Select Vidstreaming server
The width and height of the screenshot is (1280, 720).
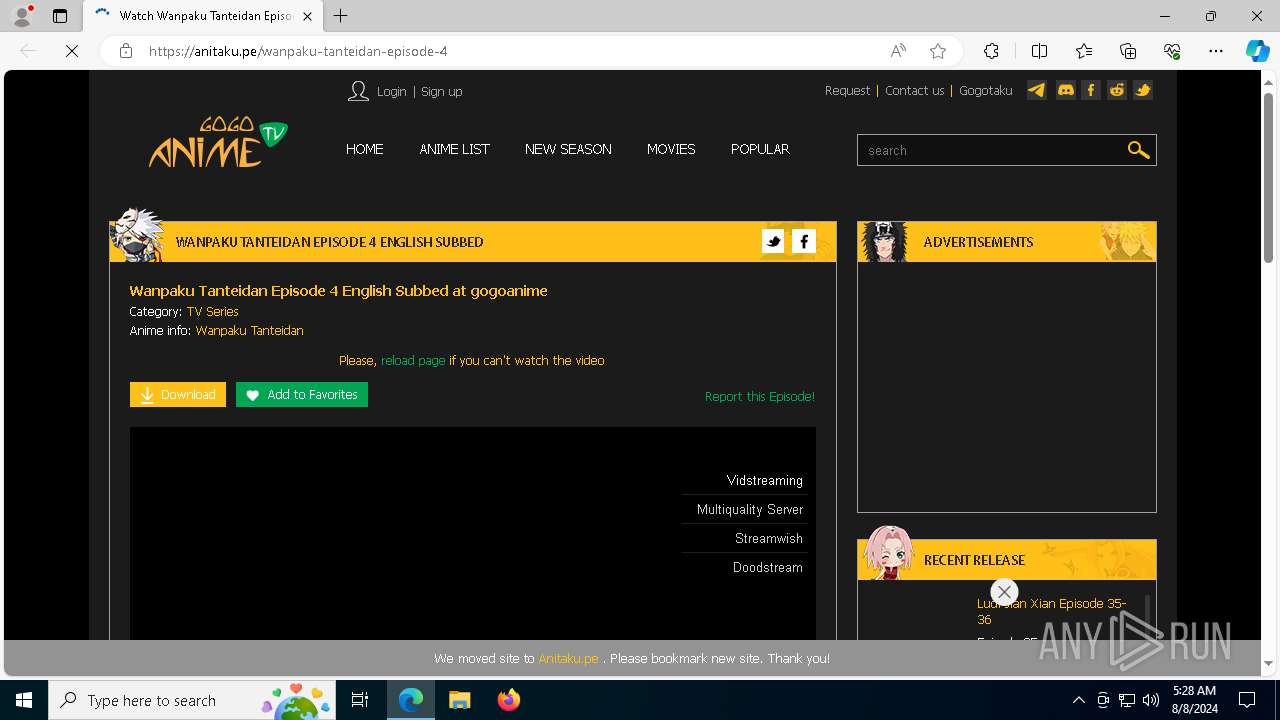[765, 480]
